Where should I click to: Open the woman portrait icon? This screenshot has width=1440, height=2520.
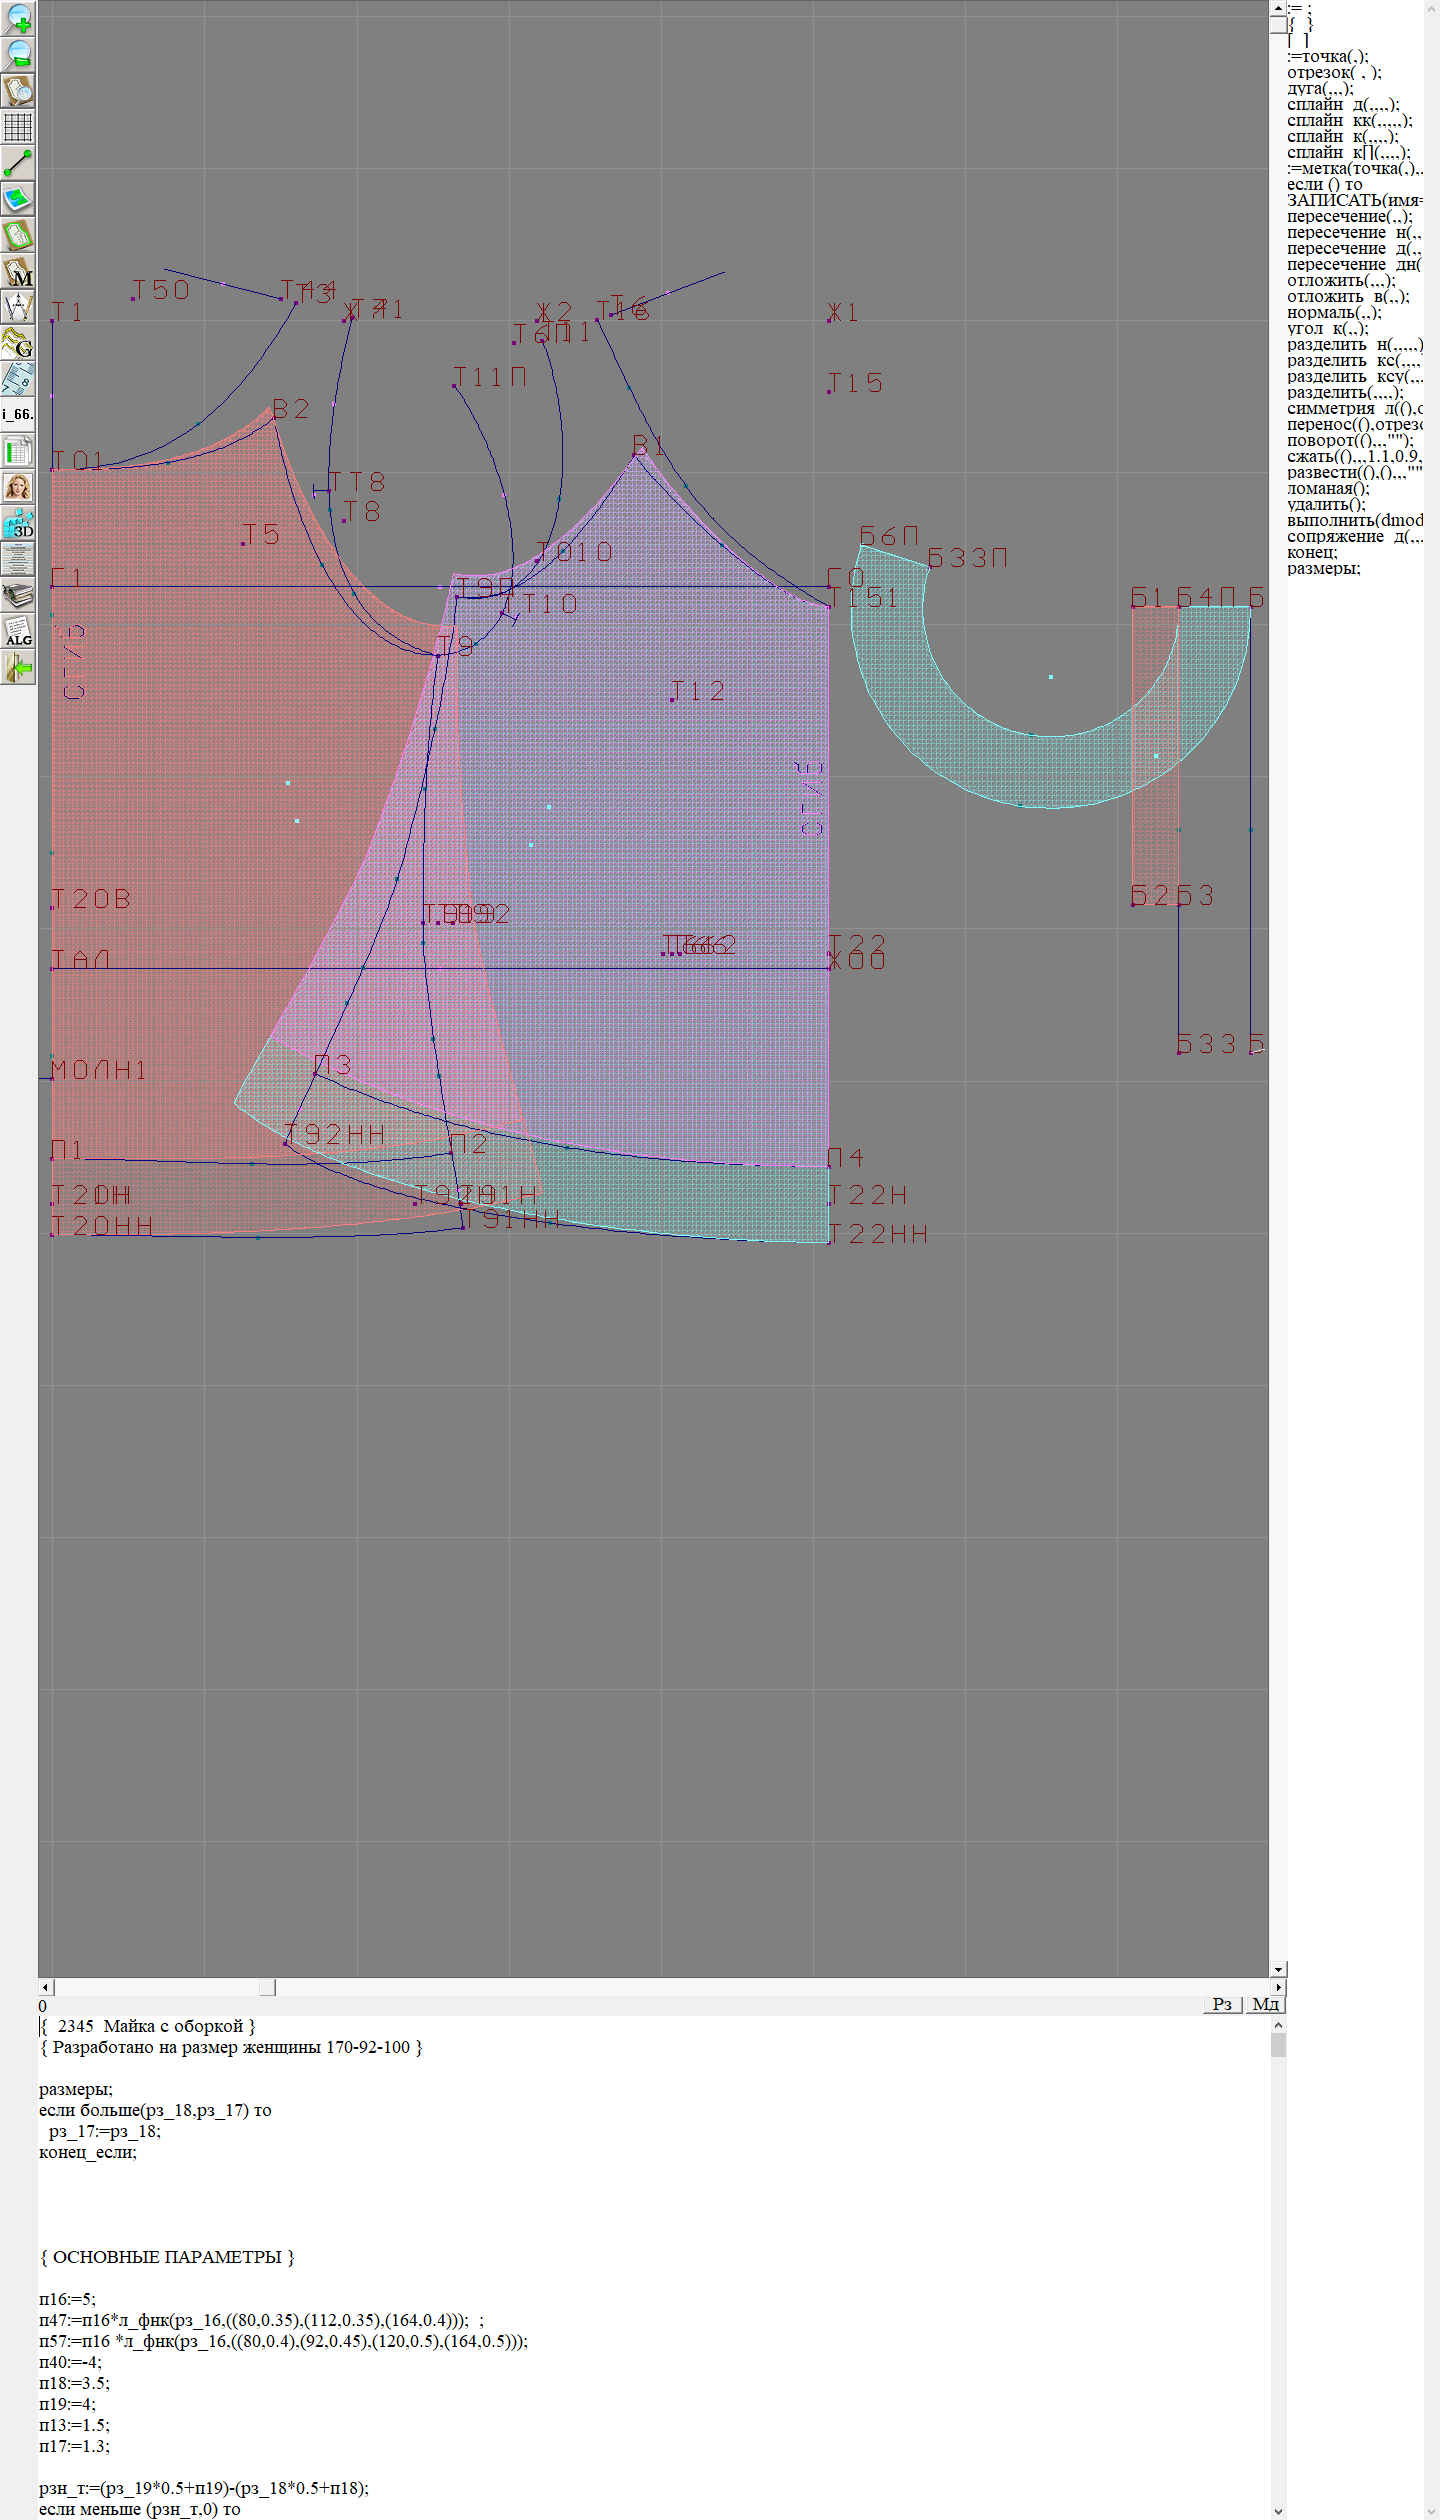[18, 487]
